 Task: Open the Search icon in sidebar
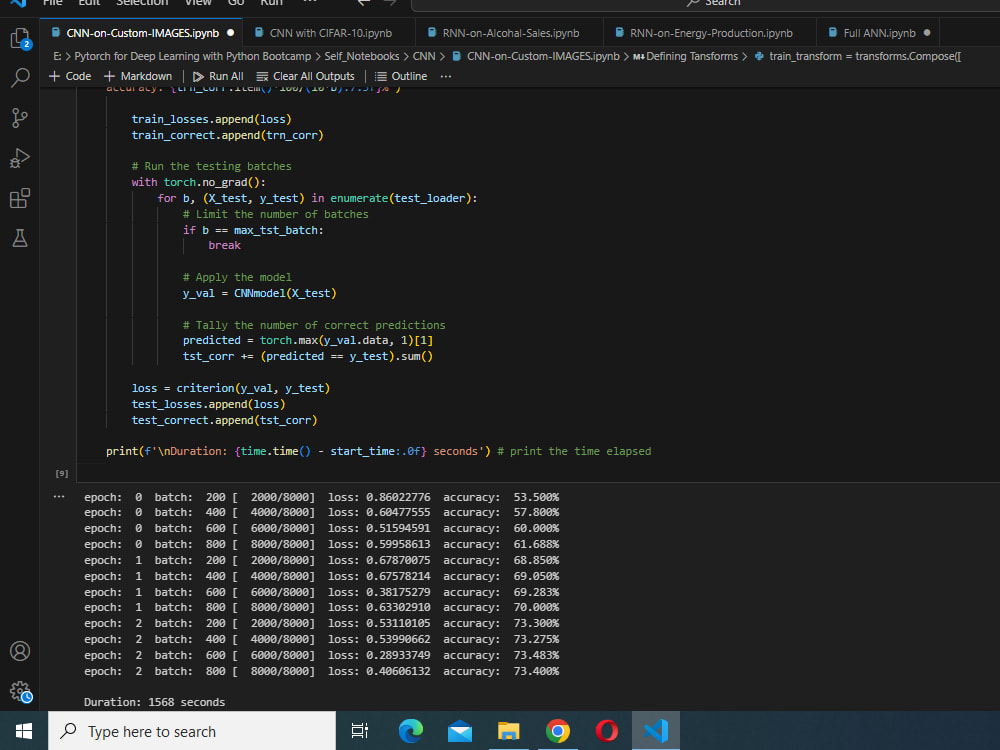(x=20, y=78)
